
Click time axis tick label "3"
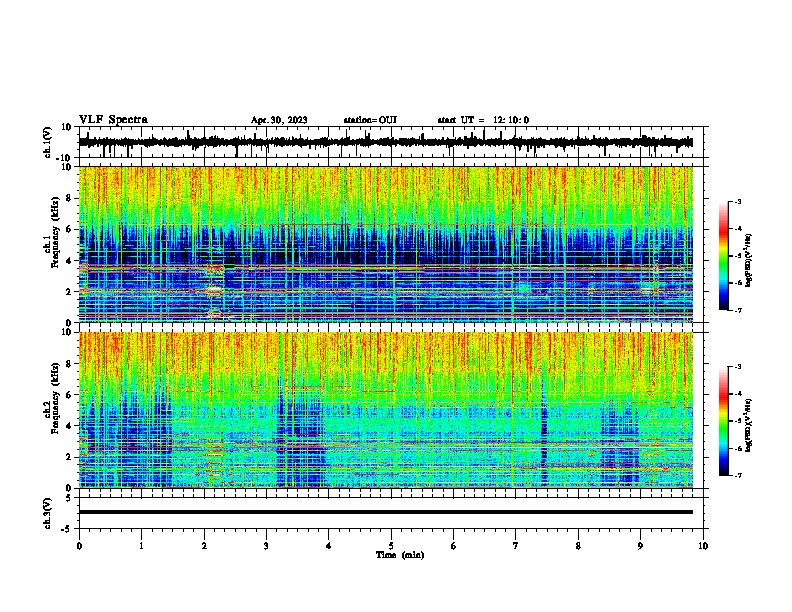pyautogui.click(x=266, y=546)
